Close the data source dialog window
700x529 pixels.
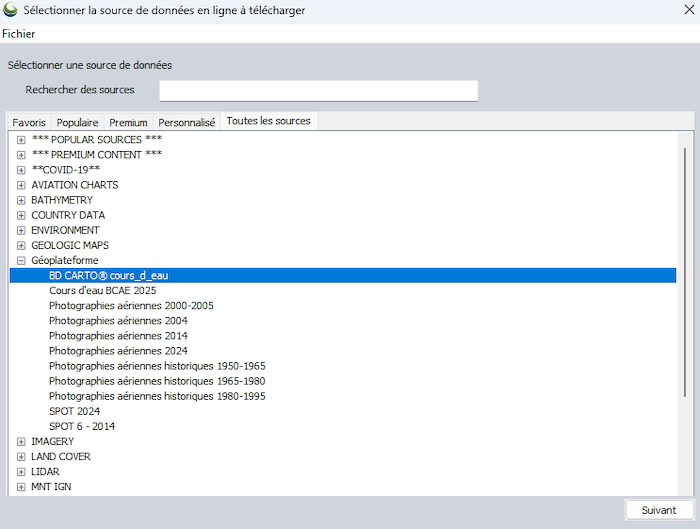point(688,10)
